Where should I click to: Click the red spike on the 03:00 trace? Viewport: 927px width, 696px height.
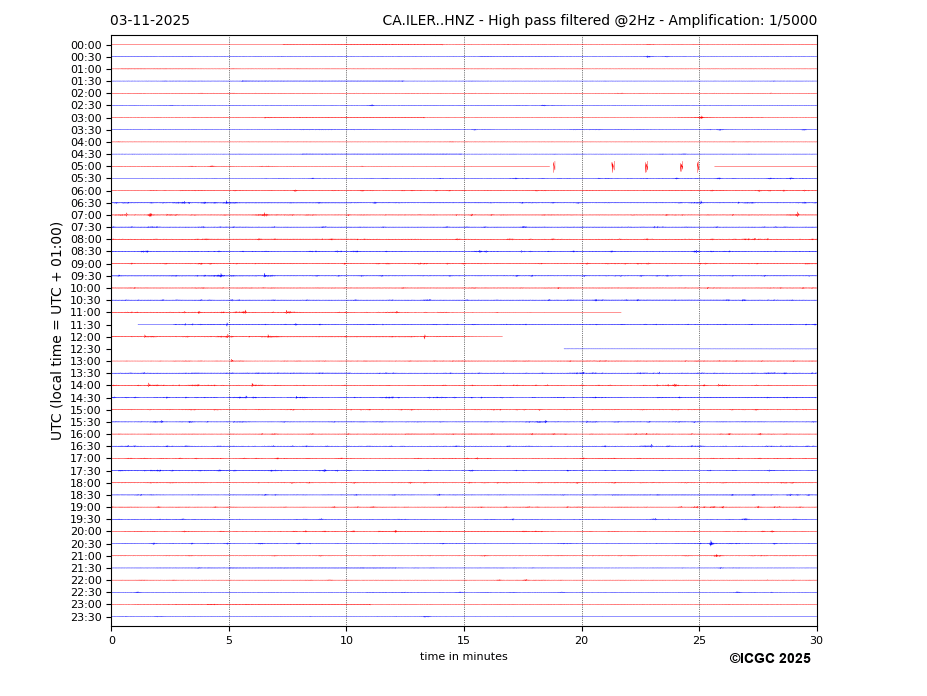(700, 118)
